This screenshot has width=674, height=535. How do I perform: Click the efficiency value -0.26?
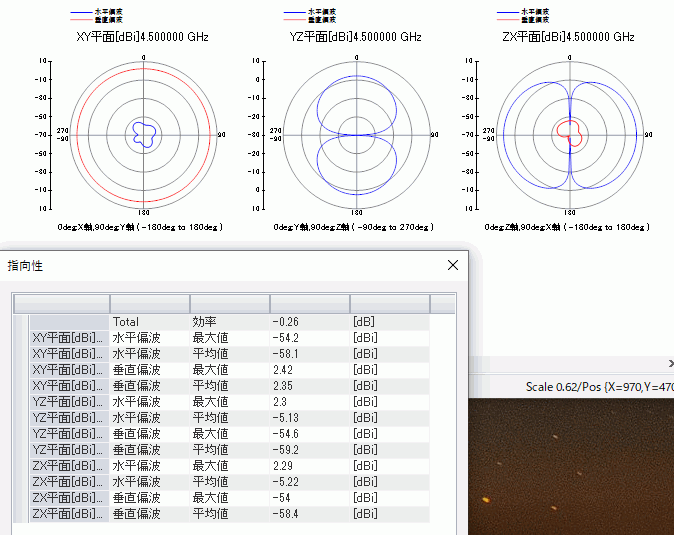pyautogui.click(x=285, y=322)
